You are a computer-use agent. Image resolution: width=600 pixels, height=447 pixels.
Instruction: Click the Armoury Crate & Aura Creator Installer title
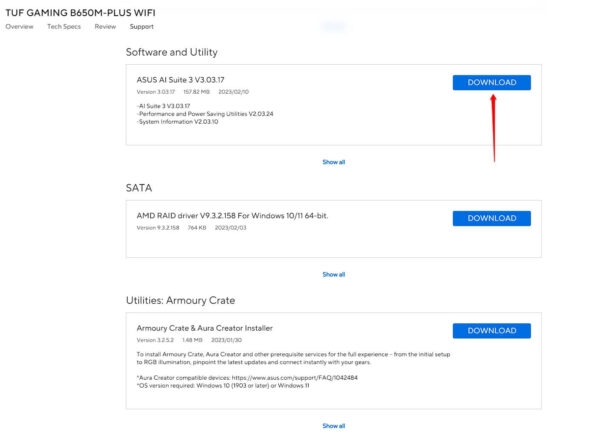pyautogui.click(x=204, y=327)
